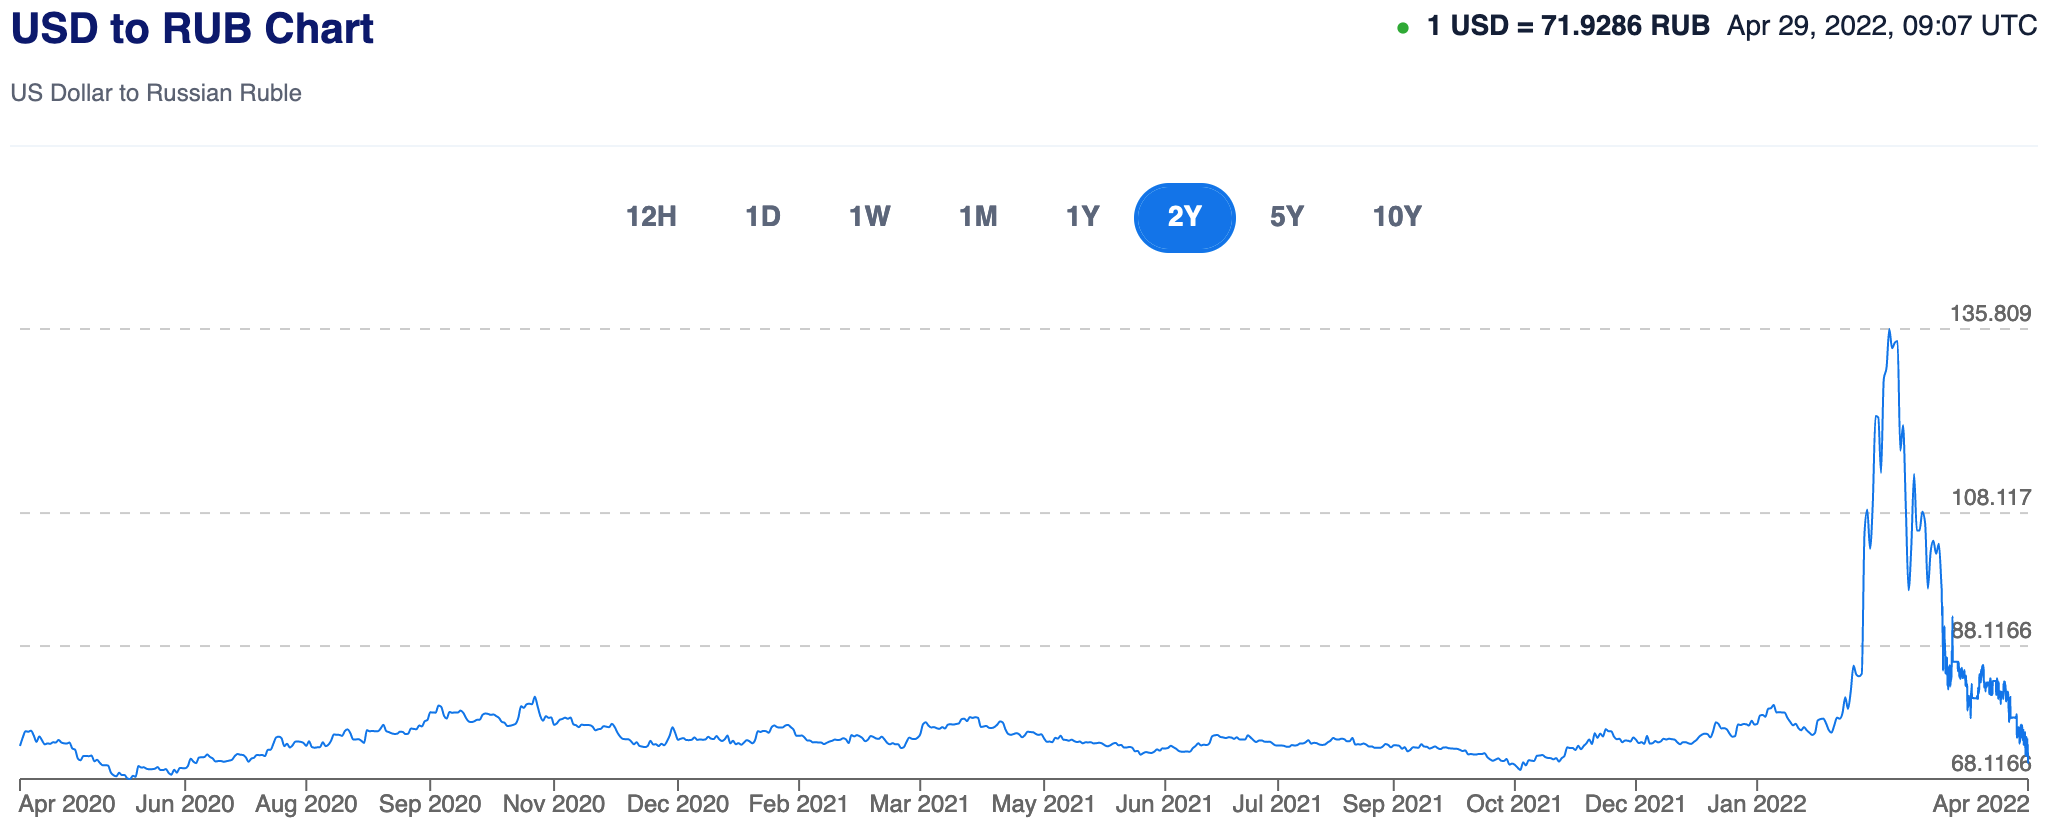Select the 12H time range
The height and width of the screenshot is (832, 2056).
pyautogui.click(x=651, y=217)
